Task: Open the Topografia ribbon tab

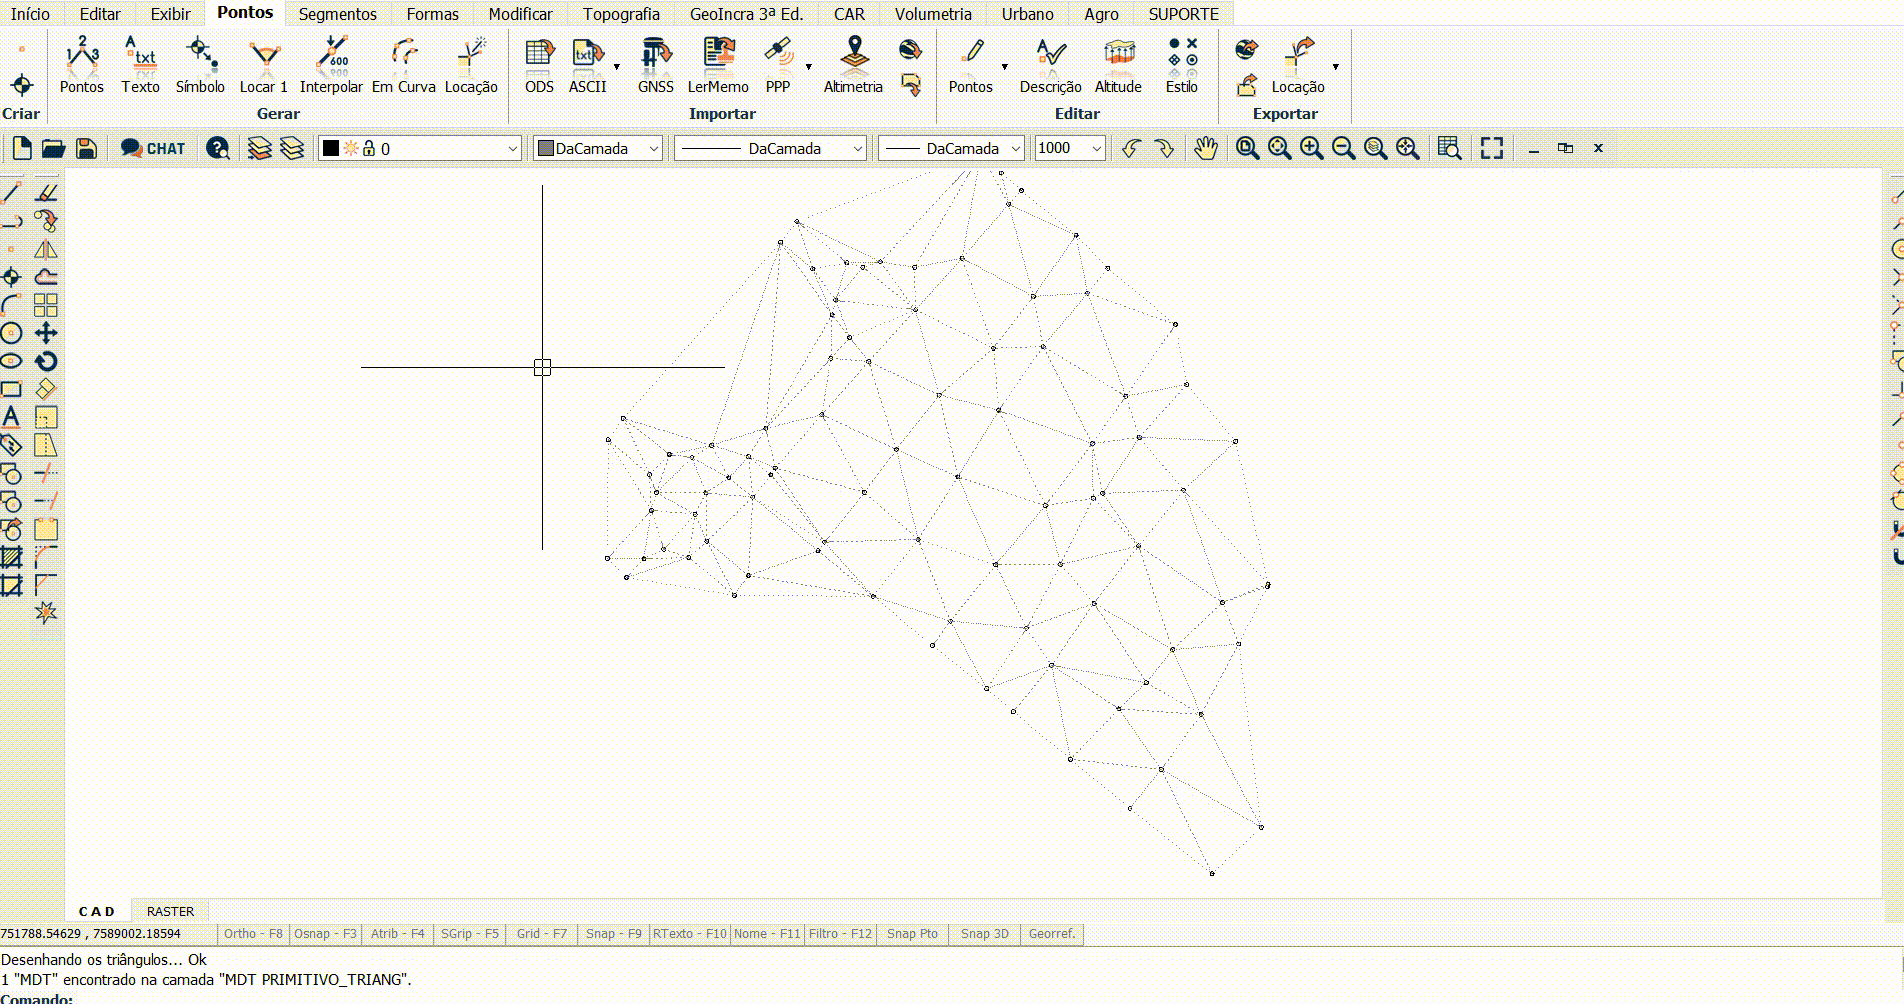Action: tap(621, 14)
